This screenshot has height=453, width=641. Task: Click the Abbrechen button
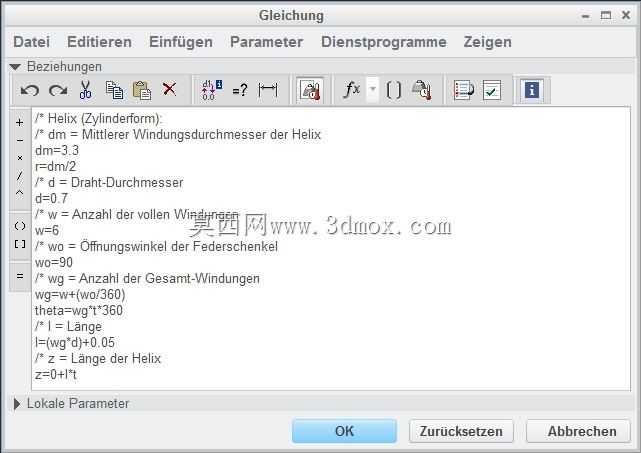[578, 431]
